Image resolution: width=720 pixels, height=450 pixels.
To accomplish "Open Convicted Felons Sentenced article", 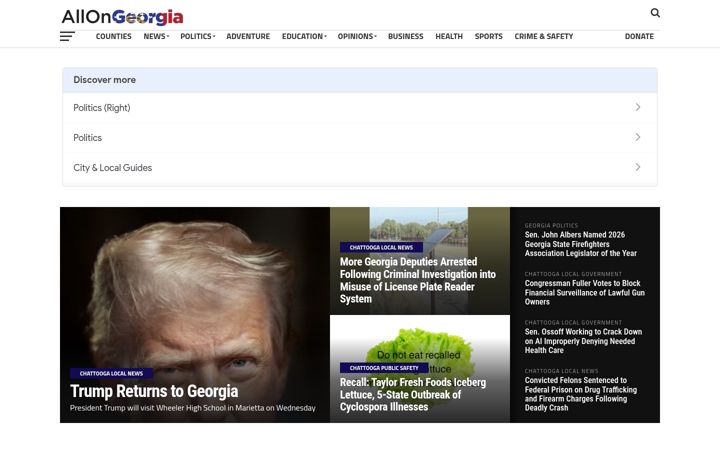I will click(x=581, y=394).
